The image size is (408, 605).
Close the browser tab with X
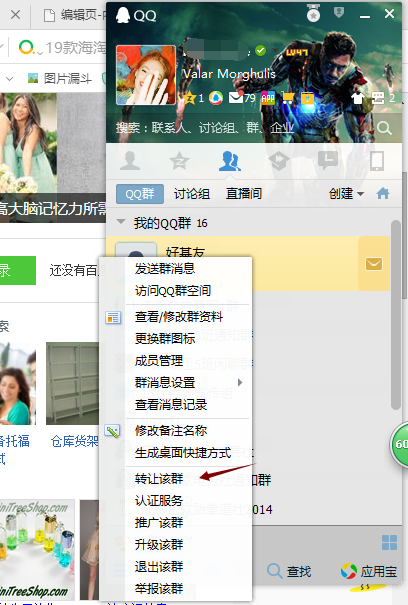pyautogui.click(x=15, y=15)
